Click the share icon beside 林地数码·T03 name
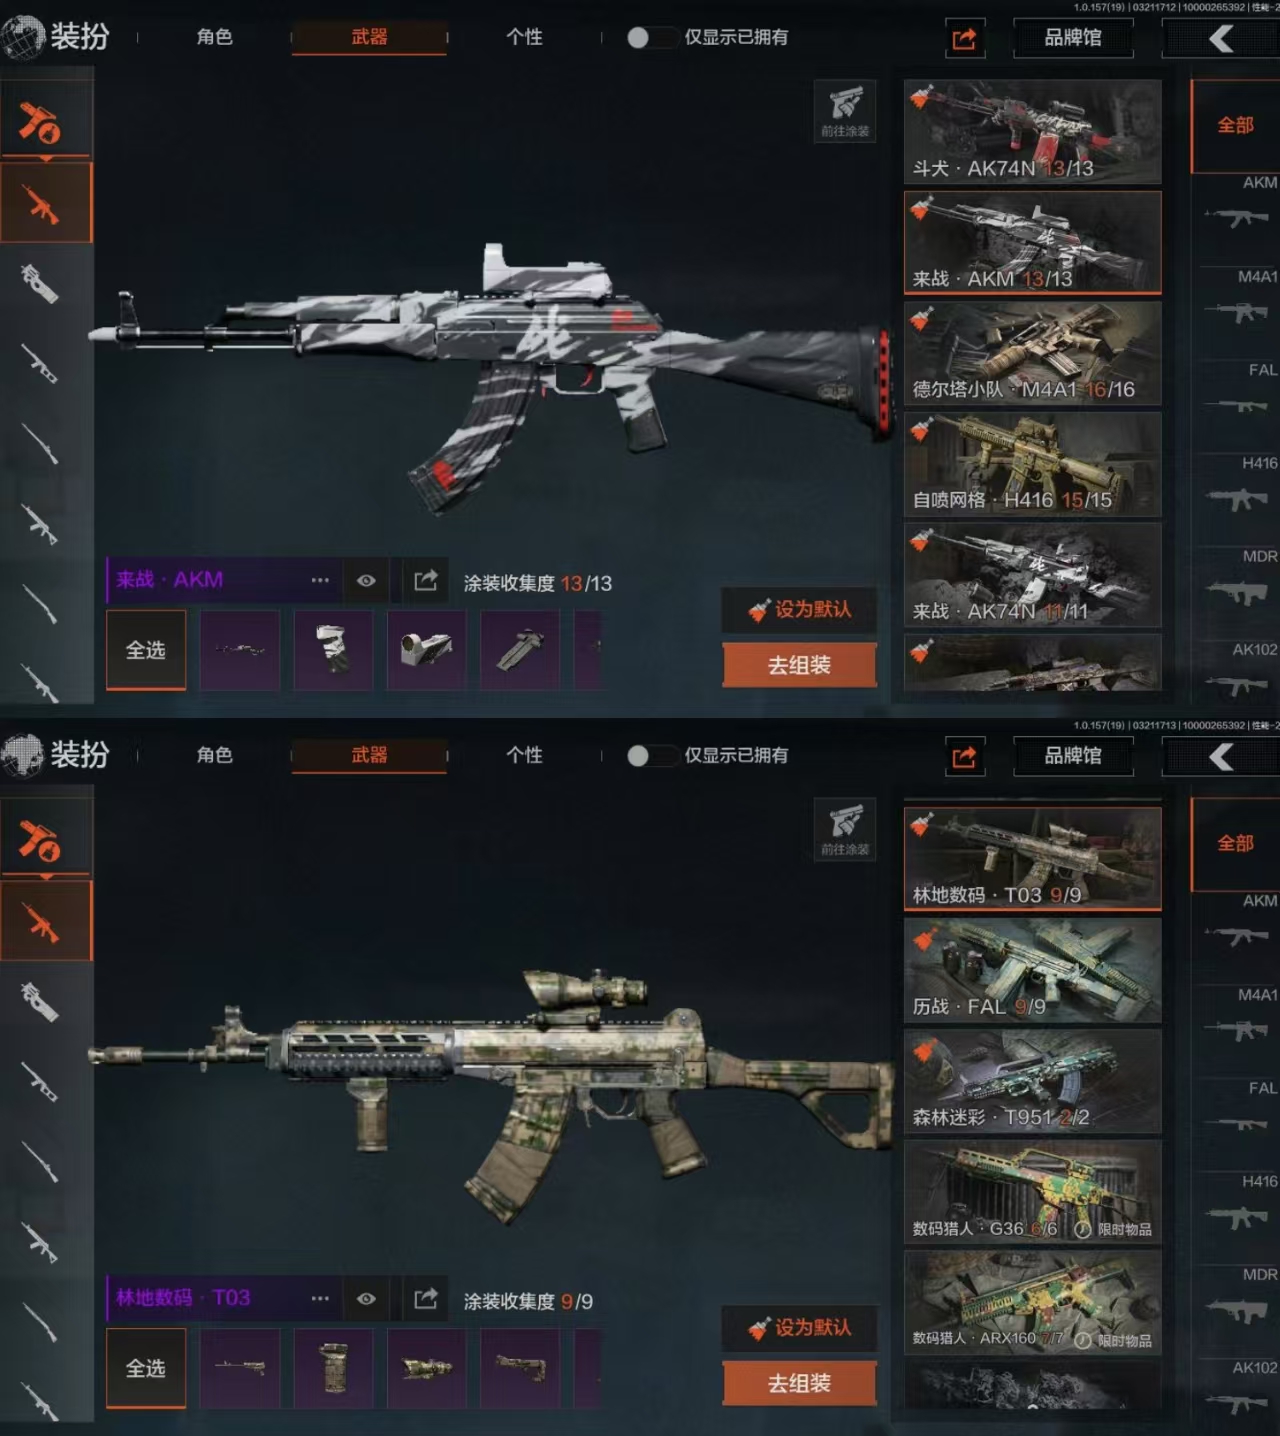Viewport: 1280px width, 1436px height. coord(425,1298)
